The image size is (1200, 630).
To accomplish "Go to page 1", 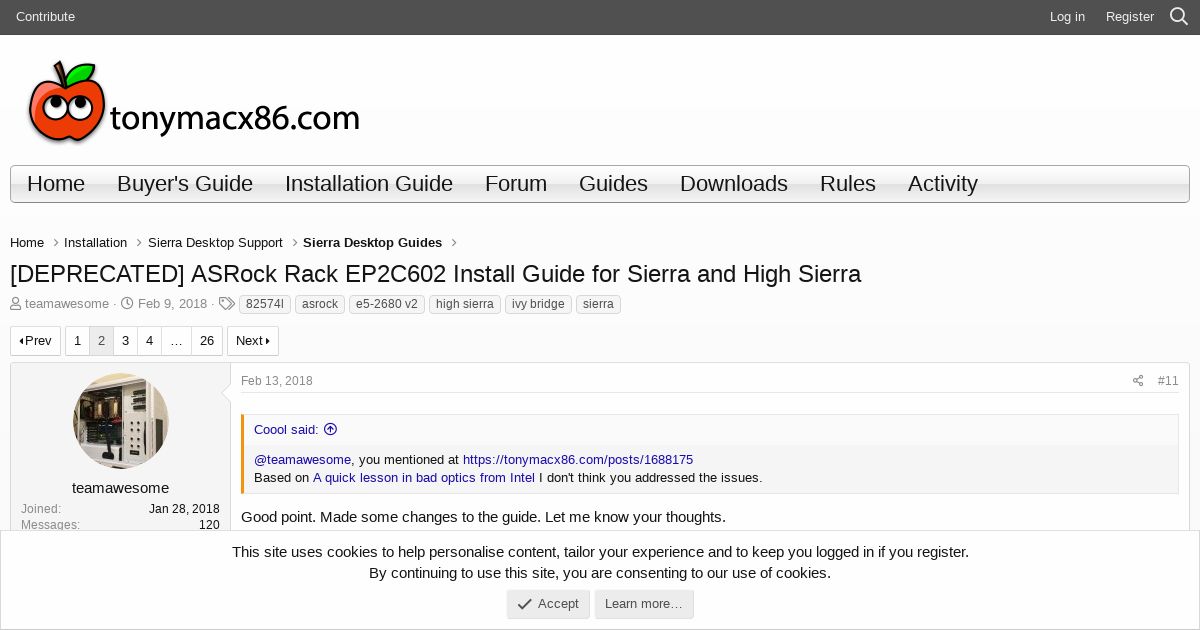I will (78, 341).
